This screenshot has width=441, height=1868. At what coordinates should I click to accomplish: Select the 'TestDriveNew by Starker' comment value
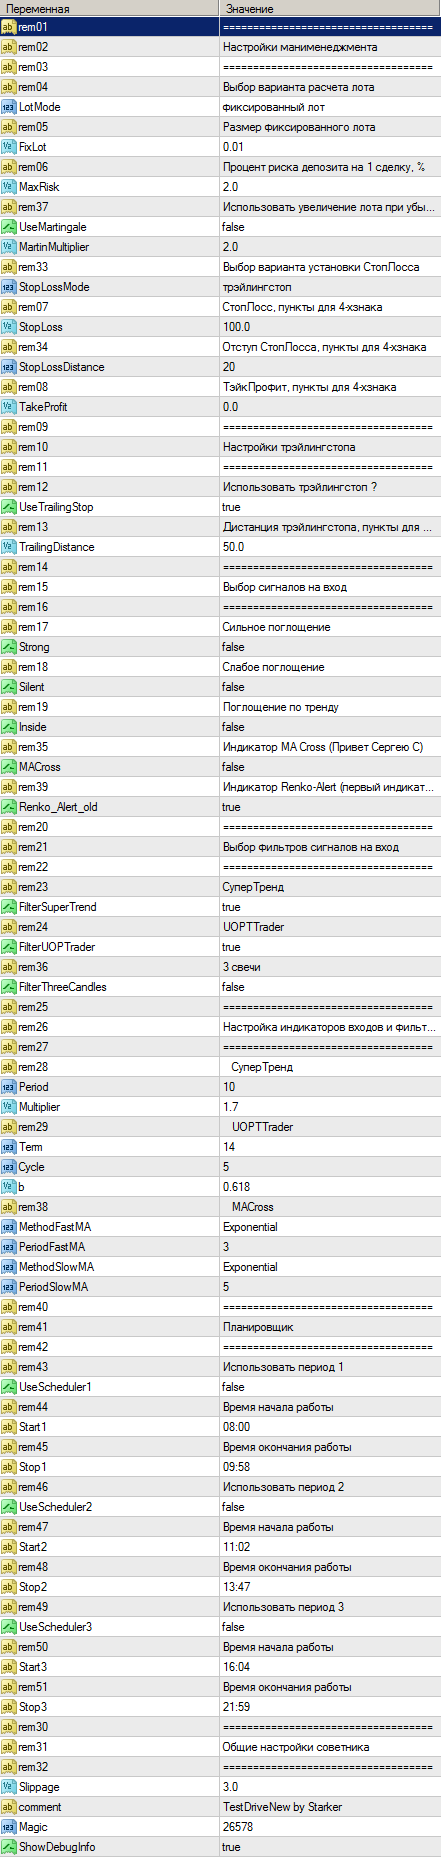pos(282,1807)
